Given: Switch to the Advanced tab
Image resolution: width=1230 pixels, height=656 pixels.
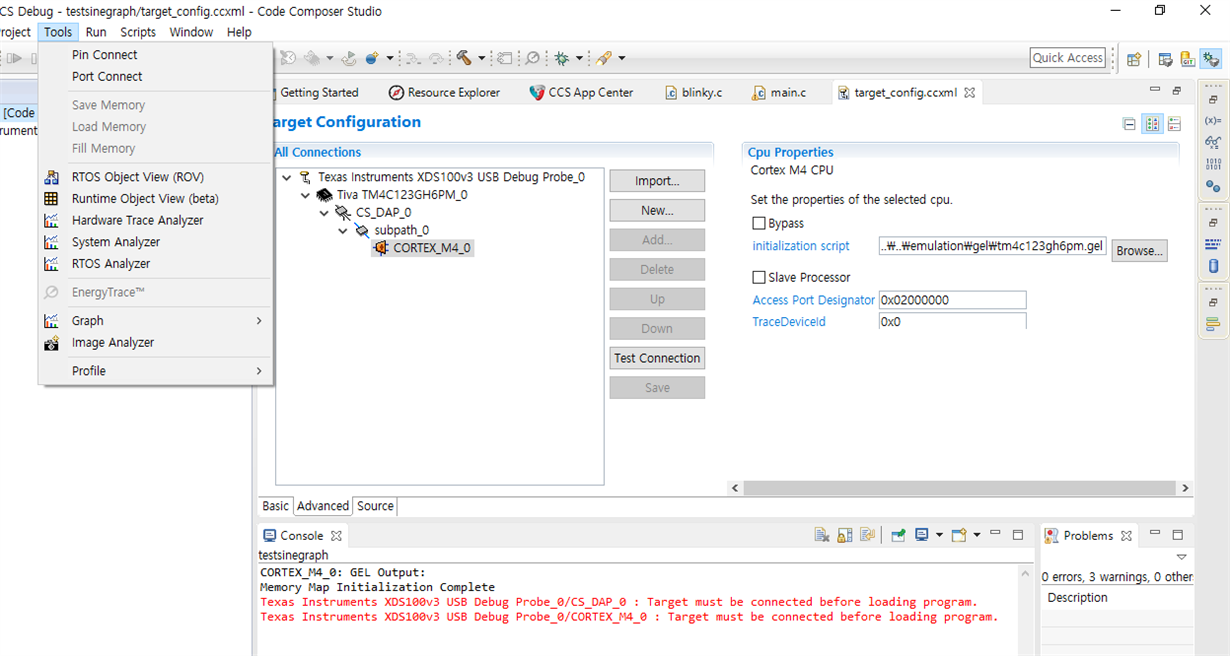Looking at the screenshot, I should click(323, 506).
